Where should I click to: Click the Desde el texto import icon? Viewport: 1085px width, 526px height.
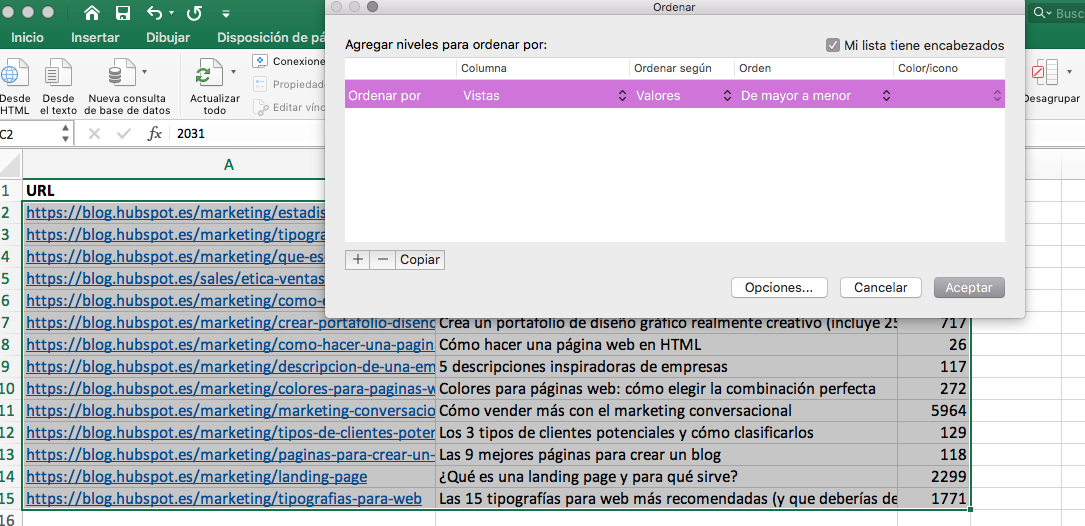(x=58, y=73)
